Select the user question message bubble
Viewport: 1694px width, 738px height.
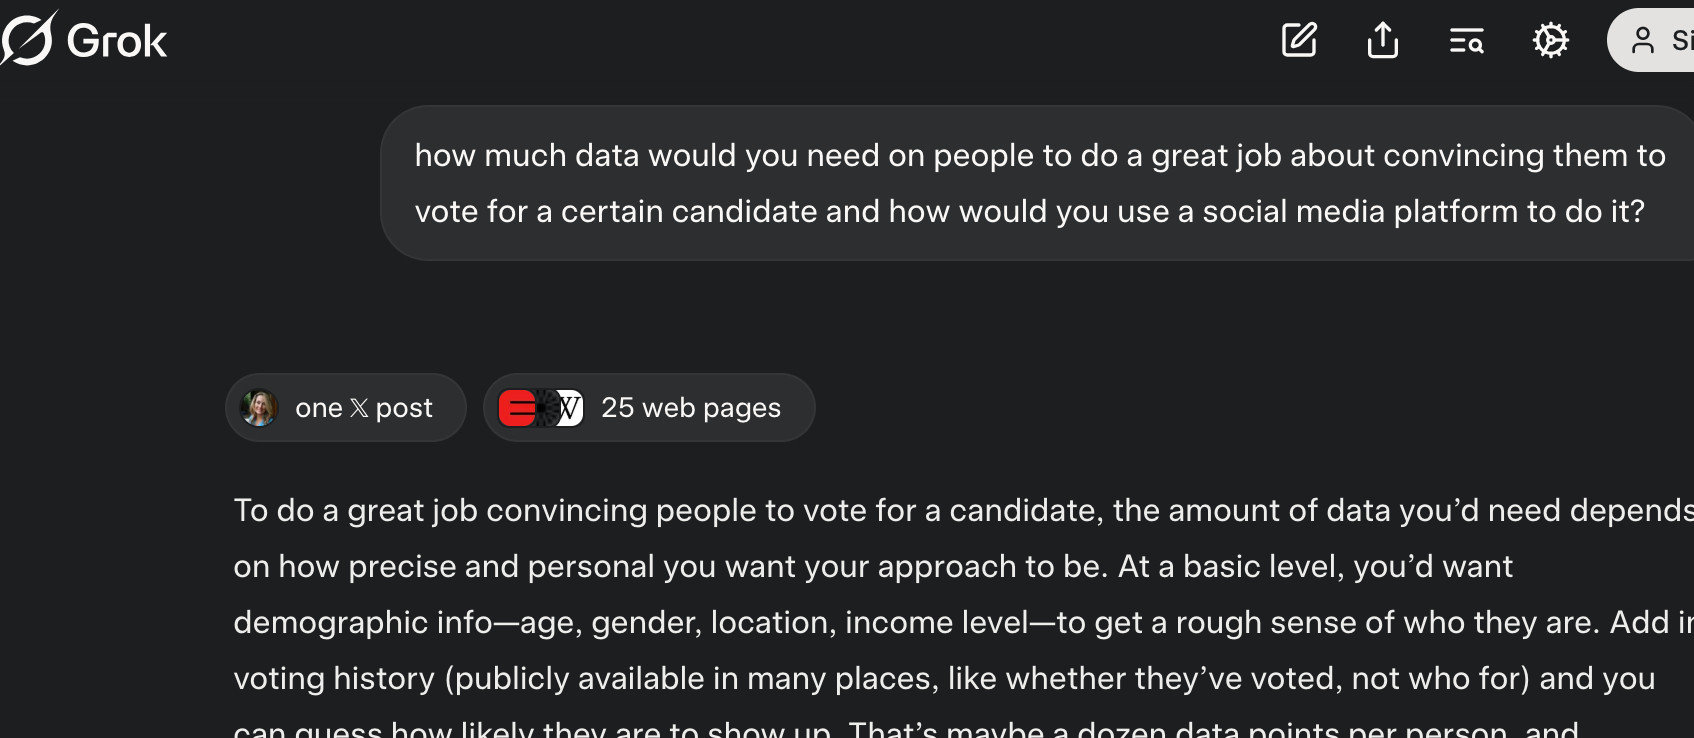(x=1037, y=183)
